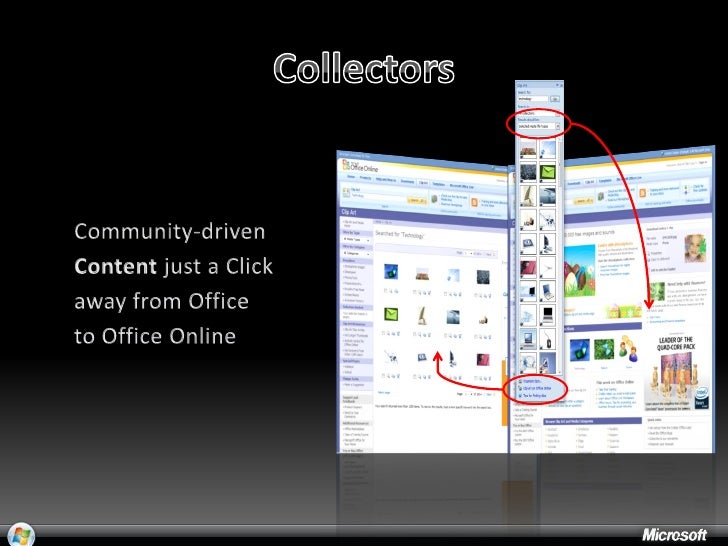The image size is (728, 546).
Task: Tick checkbox under blue envelope result in browser
Action: pyautogui.click(x=385, y=291)
